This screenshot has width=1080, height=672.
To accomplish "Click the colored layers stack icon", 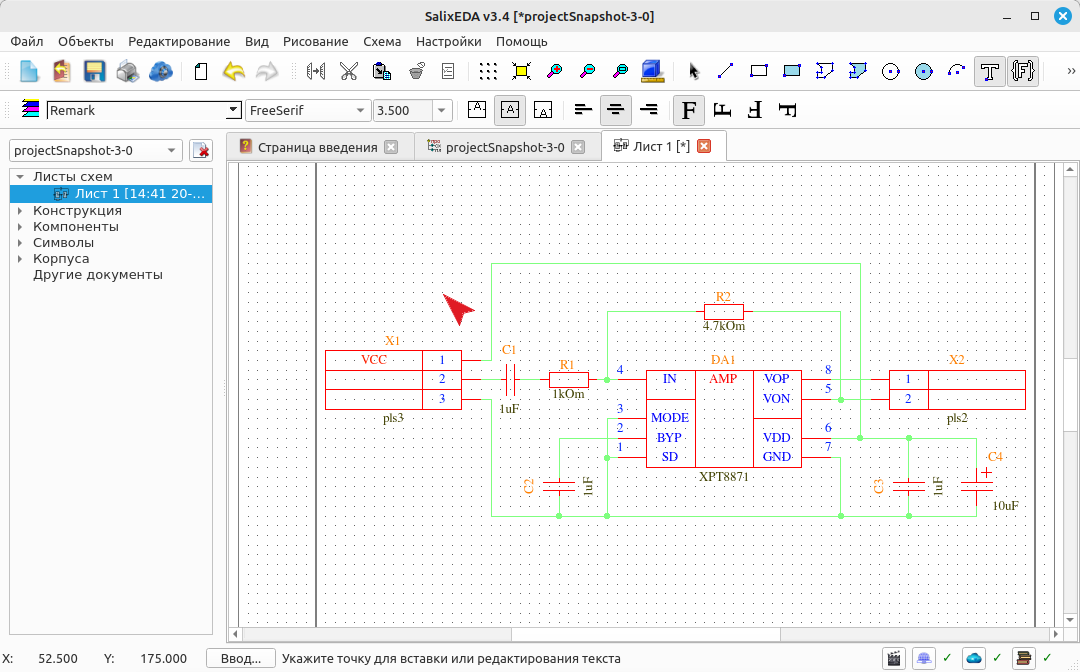I will click(x=30, y=109).
